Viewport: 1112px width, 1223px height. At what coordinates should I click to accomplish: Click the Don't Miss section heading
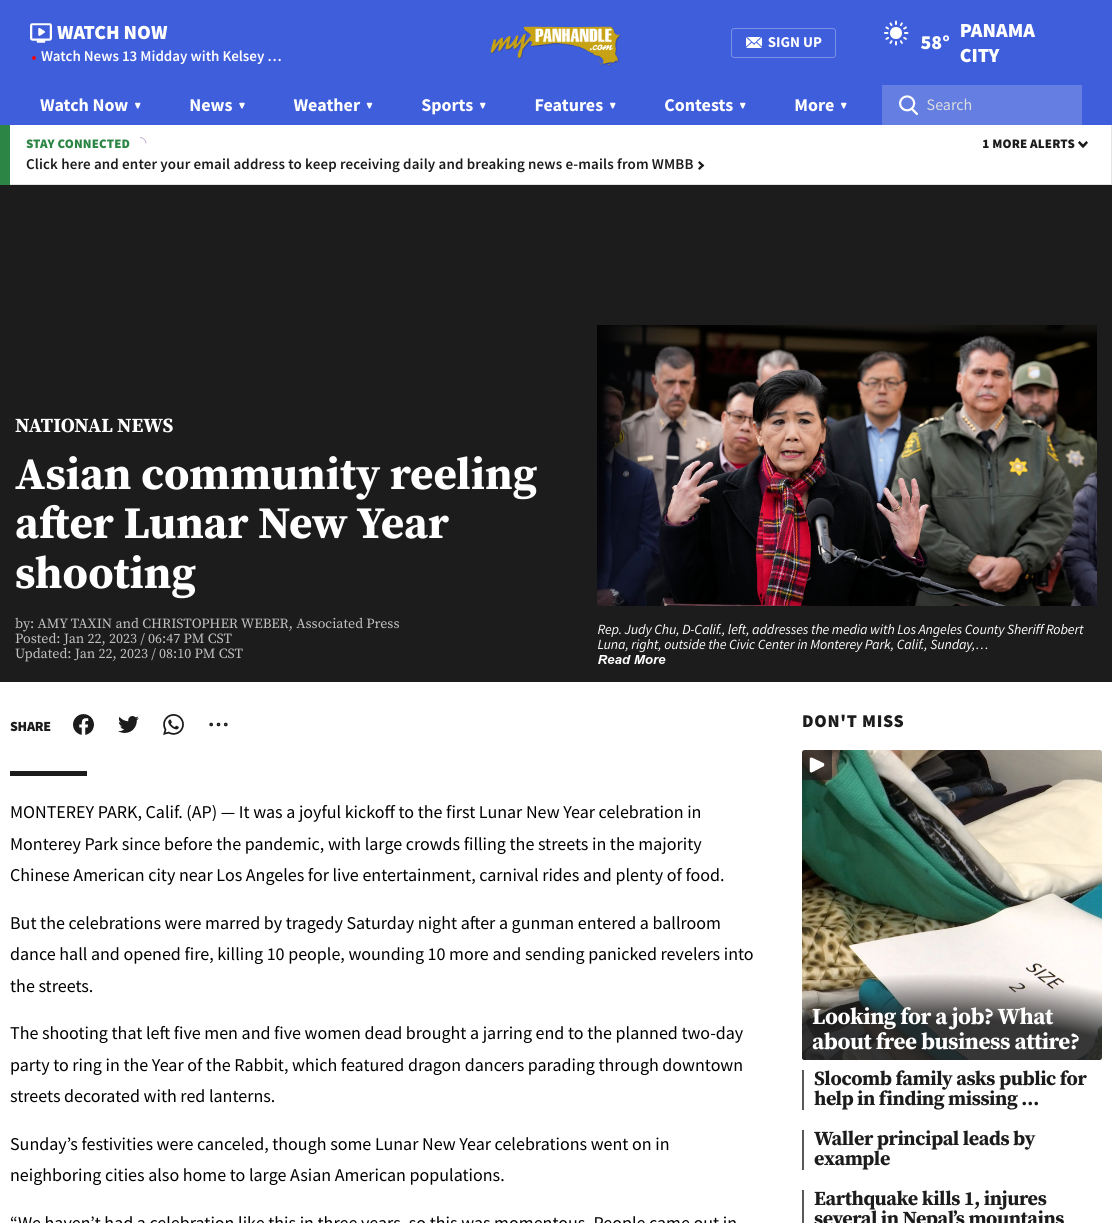tap(853, 721)
